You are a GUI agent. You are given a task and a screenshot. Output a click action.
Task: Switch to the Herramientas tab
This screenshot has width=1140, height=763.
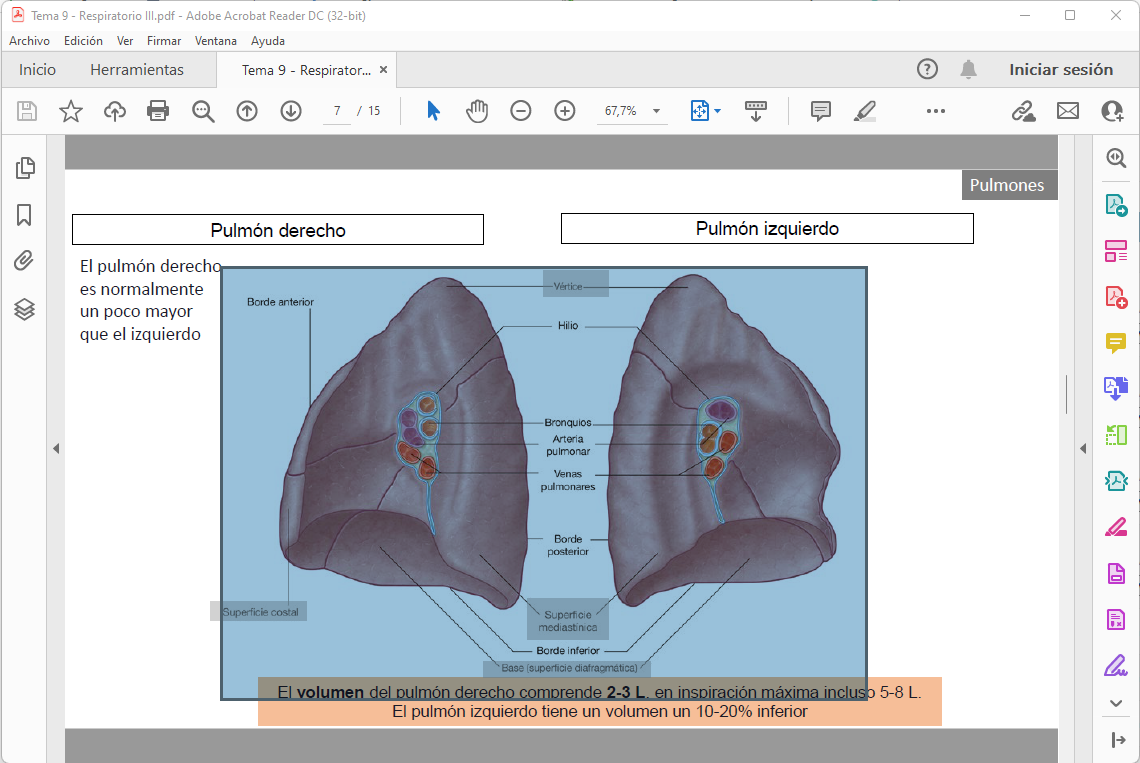click(137, 70)
